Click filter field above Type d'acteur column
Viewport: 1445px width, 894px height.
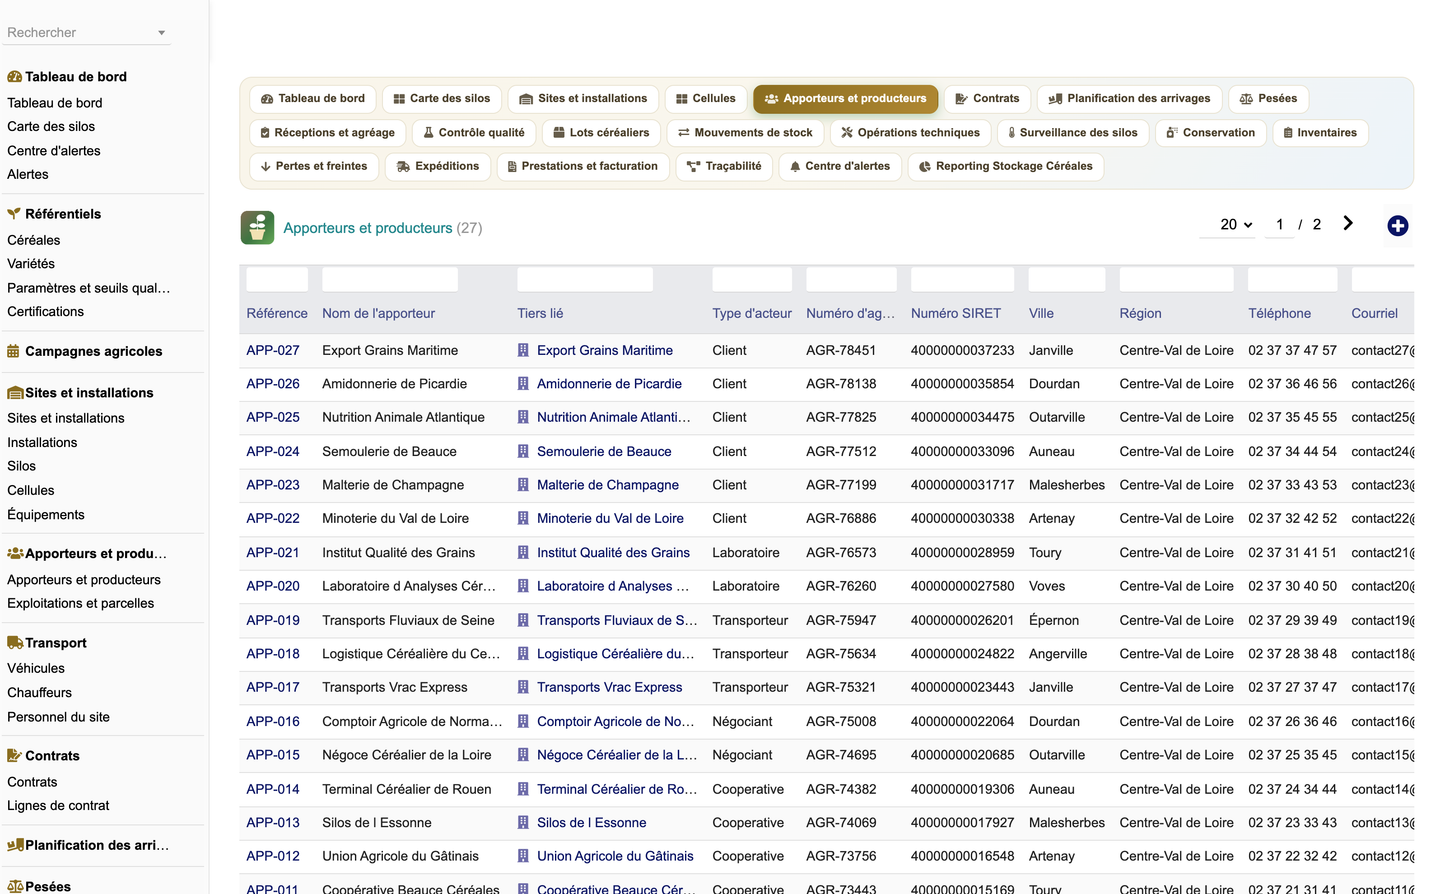752,279
